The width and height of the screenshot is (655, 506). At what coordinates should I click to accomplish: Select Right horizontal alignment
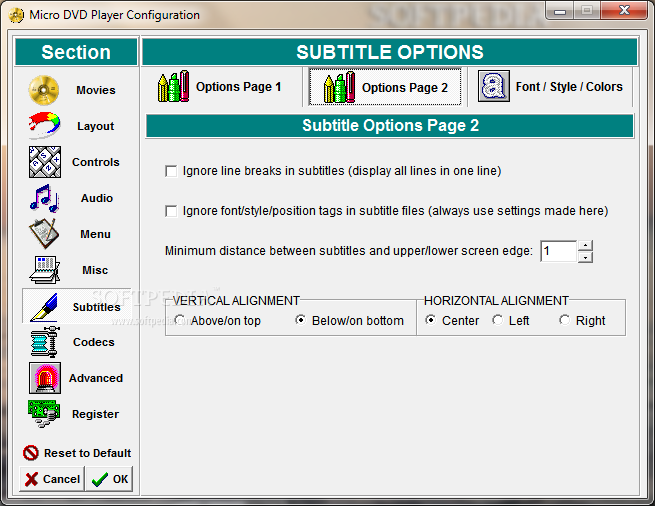coord(564,320)
